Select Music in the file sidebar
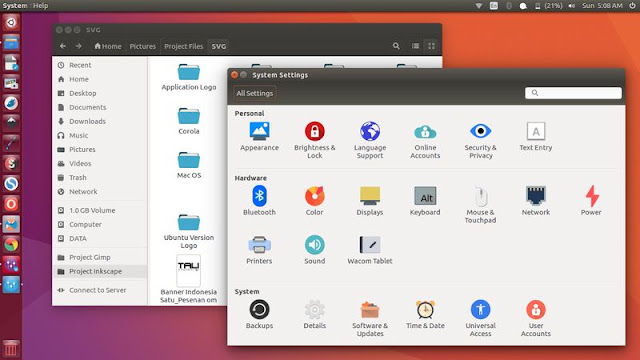The height and width of the screenshot is (360, 640). tap(100, 135)
